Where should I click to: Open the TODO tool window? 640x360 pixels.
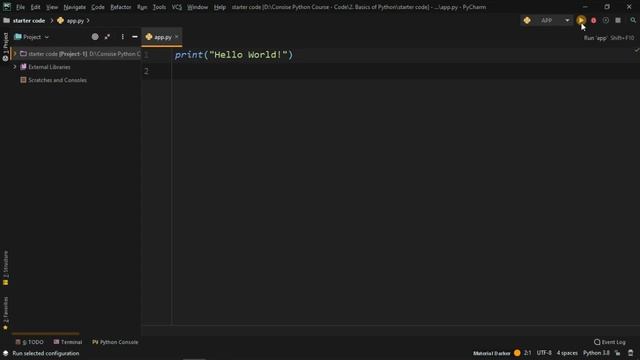[29, 342]
